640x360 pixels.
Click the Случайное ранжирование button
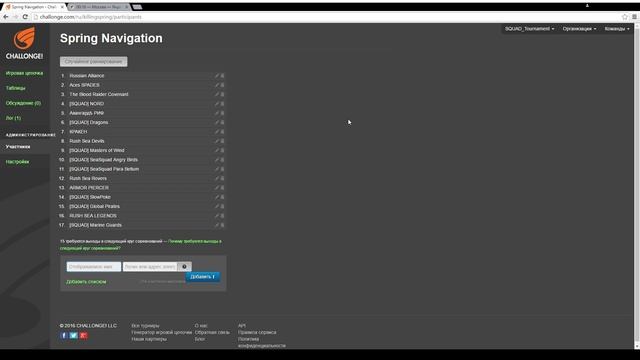(x=93, y=62)
